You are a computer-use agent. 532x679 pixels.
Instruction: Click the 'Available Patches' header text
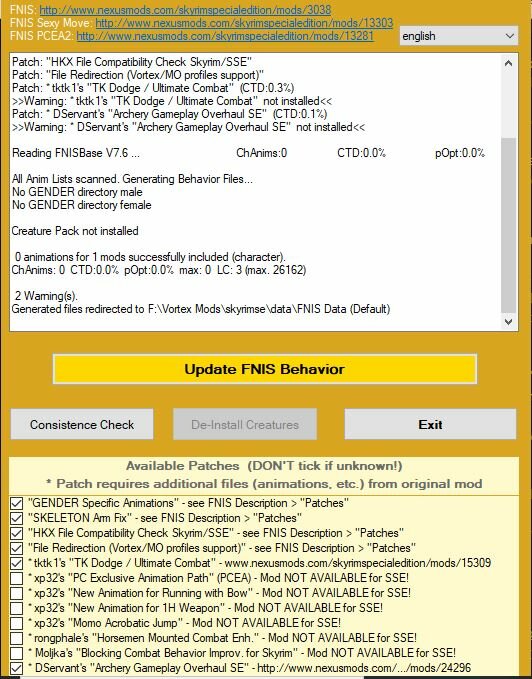tap(264, 466)
